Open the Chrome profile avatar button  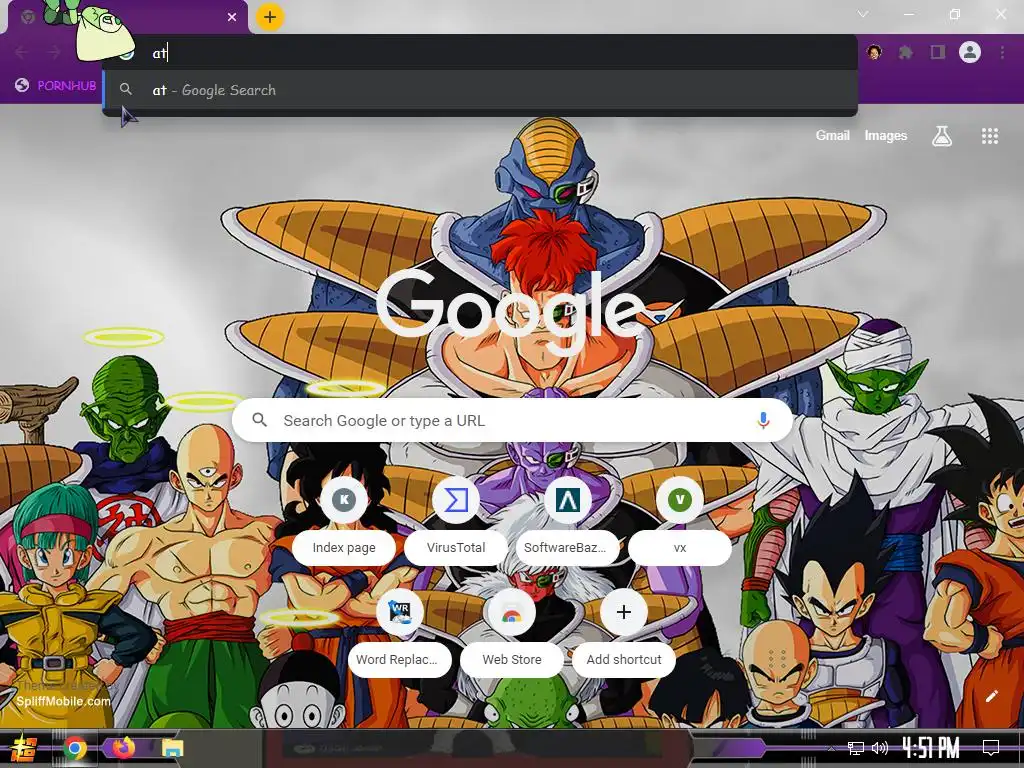click(970, 52)
